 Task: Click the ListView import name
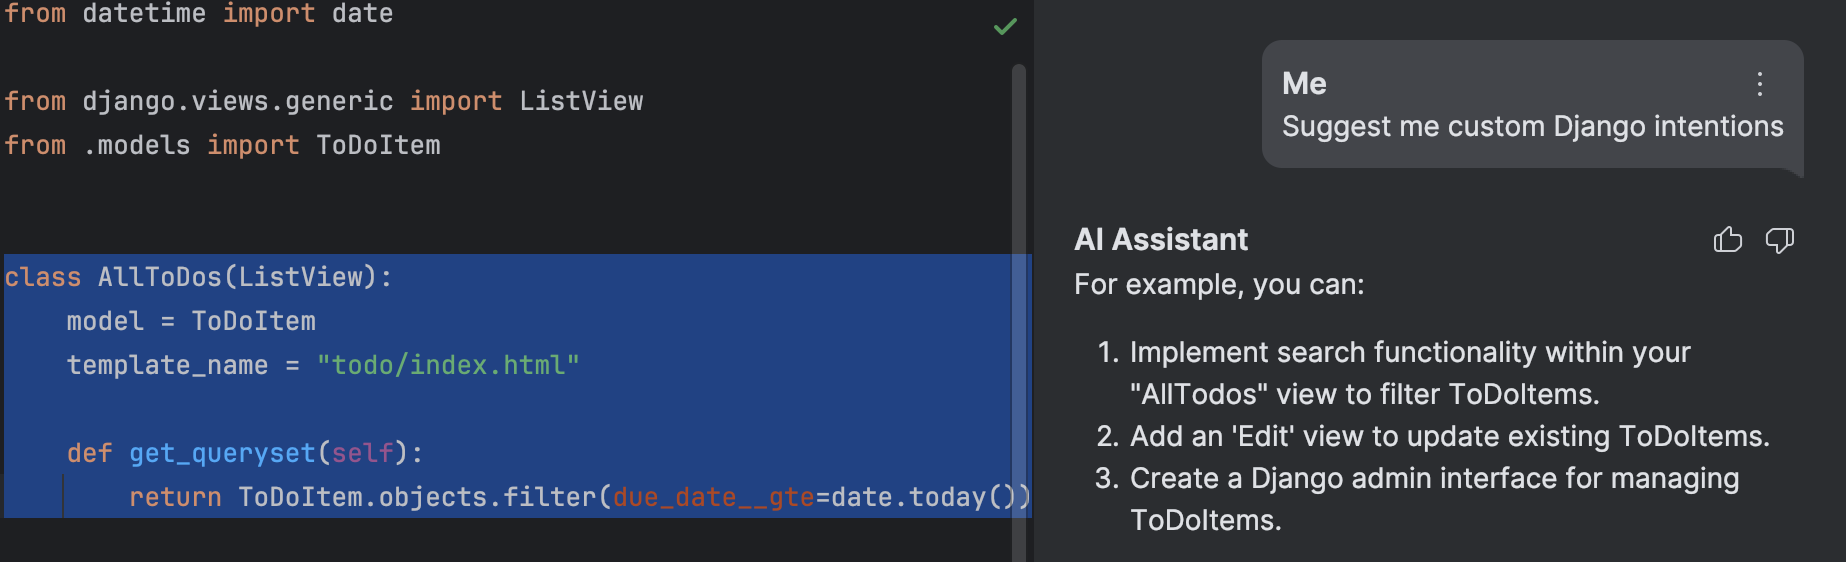tap(580, 101)
